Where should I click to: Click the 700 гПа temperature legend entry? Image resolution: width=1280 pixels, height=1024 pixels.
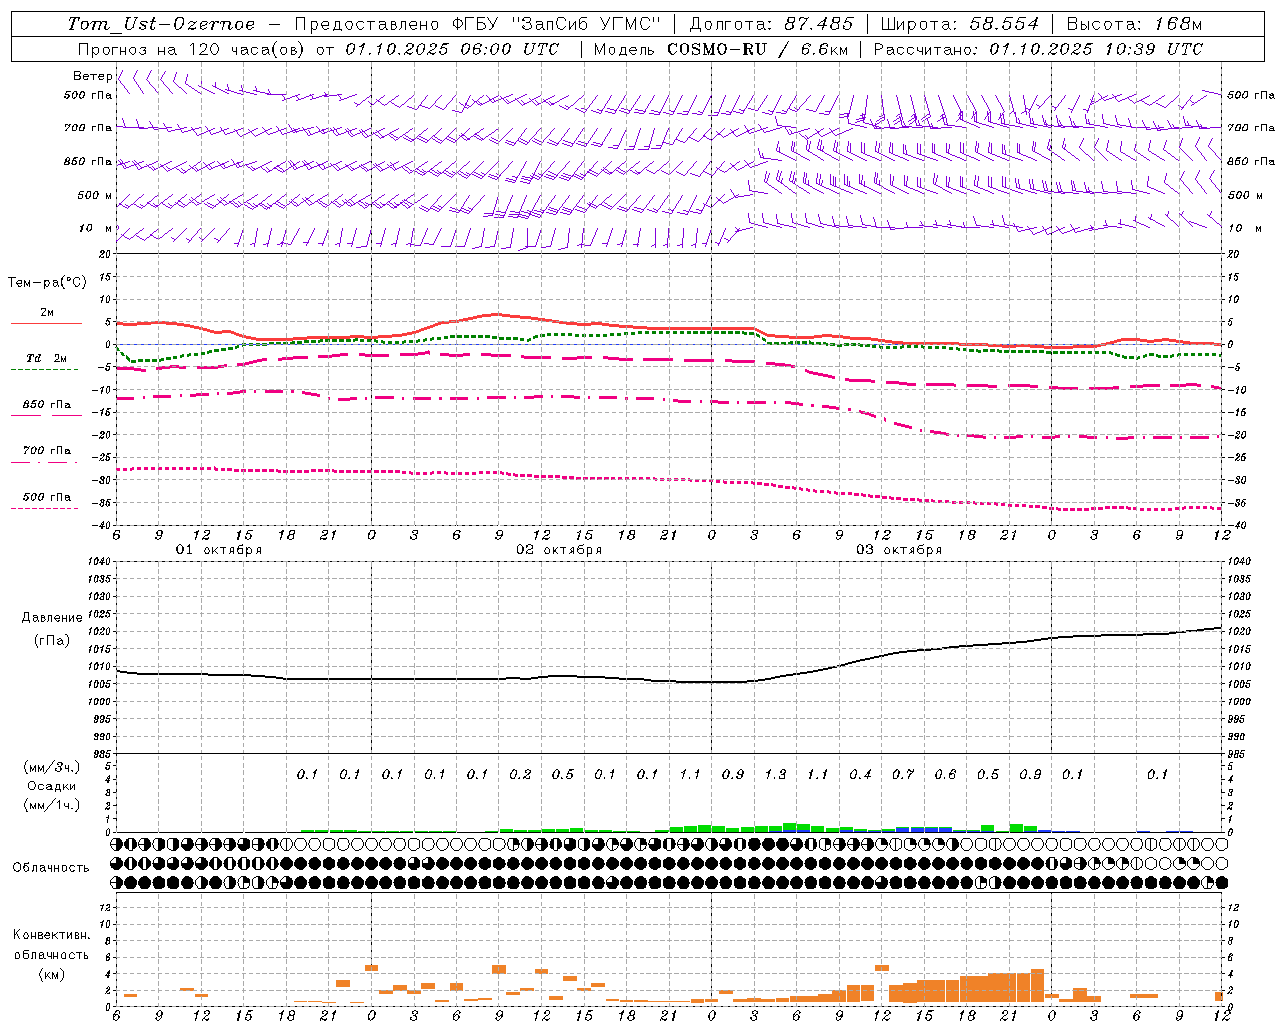(47, 451)
